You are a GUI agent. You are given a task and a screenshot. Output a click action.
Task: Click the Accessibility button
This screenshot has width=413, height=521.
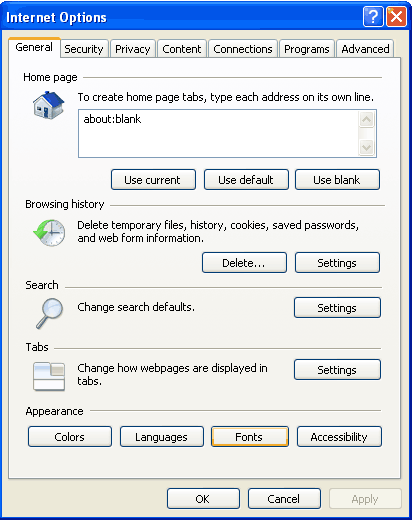339,437
